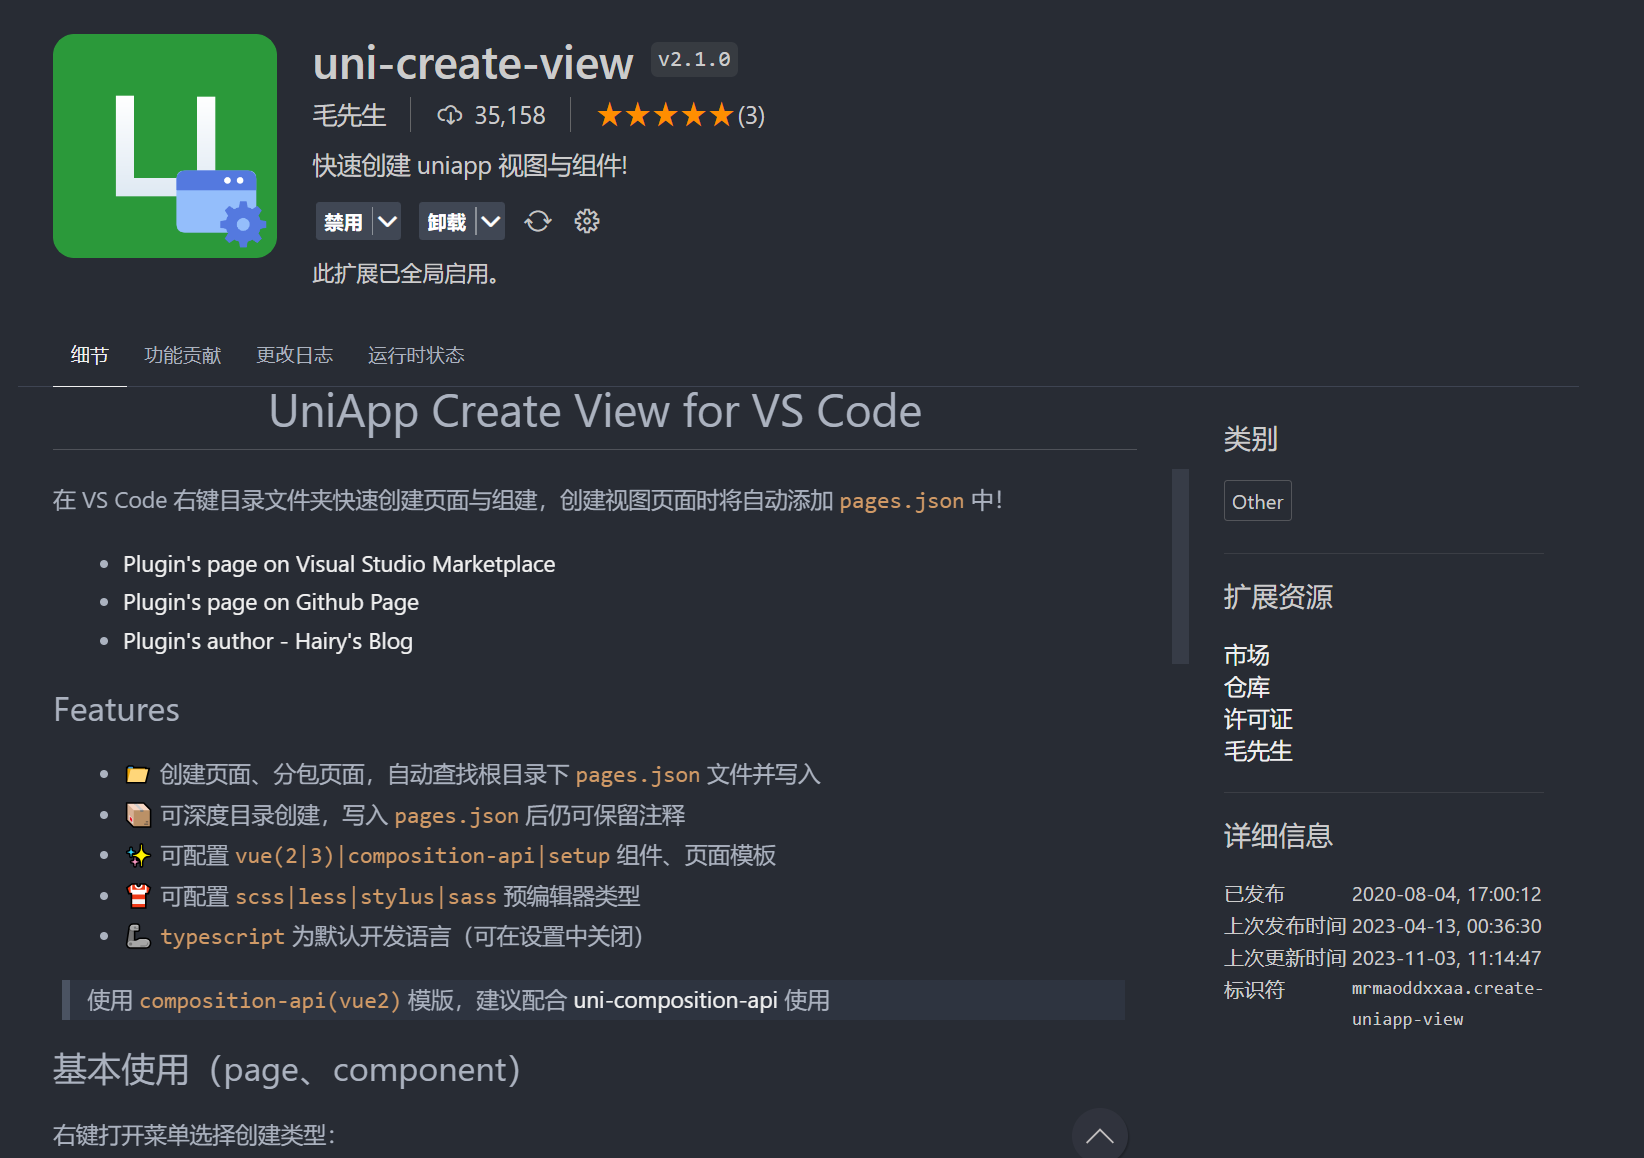Click the rating count (3)
Viewport: 1644px width, 1158px height.
(x=751, y=116)
